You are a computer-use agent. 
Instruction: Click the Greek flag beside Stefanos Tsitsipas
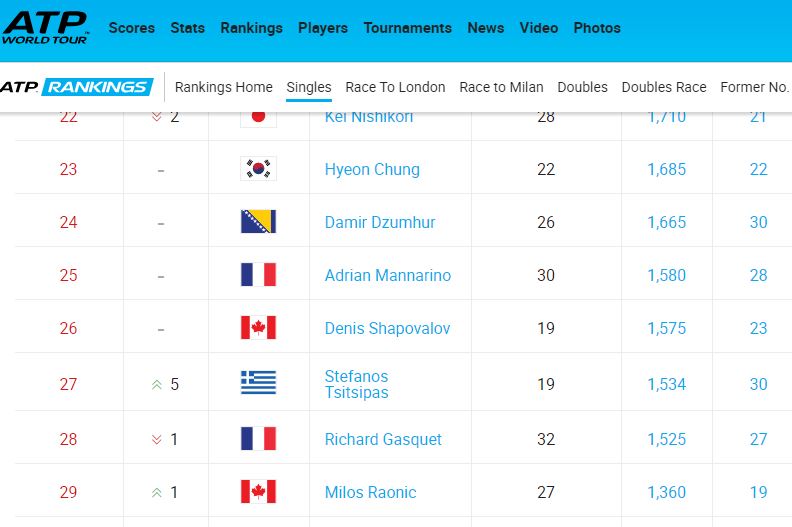pyautogui.click(x=258, y=382)
